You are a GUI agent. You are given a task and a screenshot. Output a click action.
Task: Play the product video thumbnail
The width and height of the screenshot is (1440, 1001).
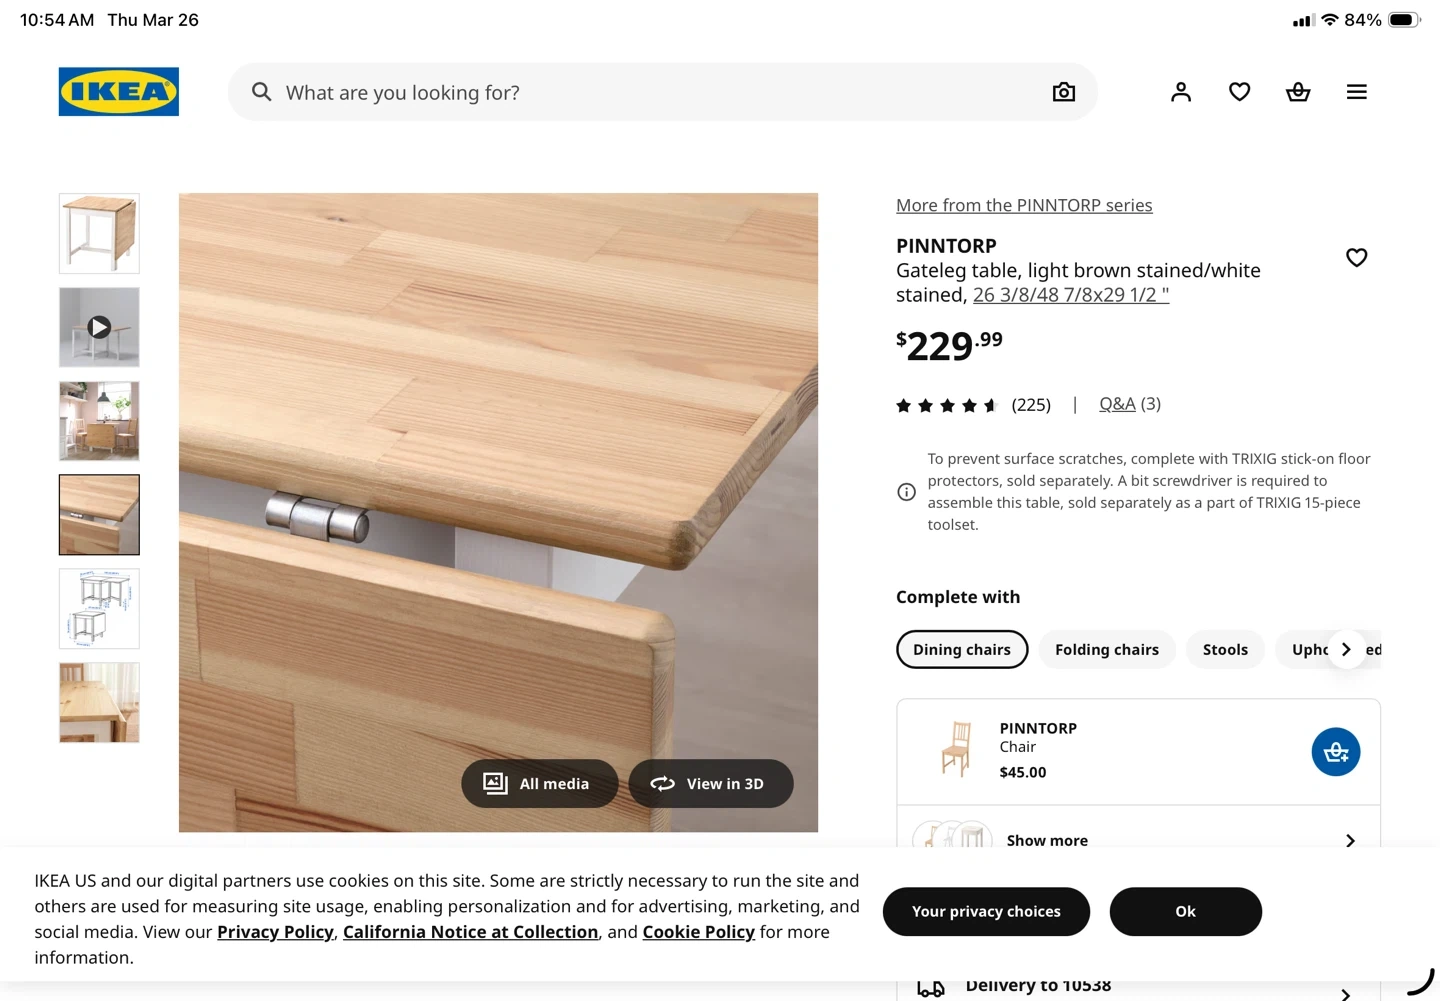(99, 327)
